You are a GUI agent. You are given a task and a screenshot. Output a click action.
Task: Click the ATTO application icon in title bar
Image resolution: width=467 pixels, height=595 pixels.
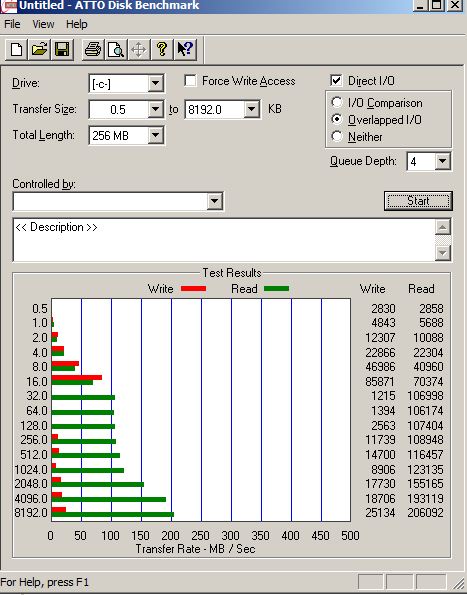pos(8,6)
